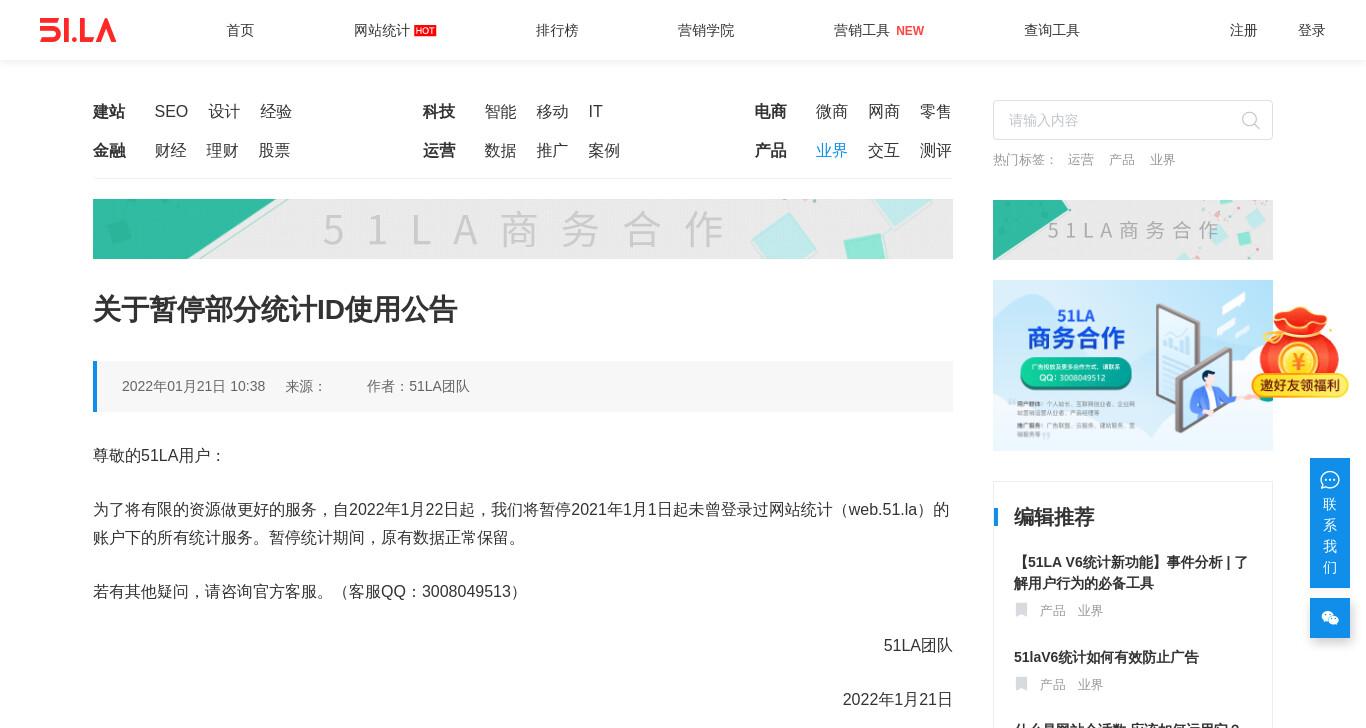The height and width of the screenshot is (728, 1366).
Task: Open 查询工具 menu
Action: 1052,31
